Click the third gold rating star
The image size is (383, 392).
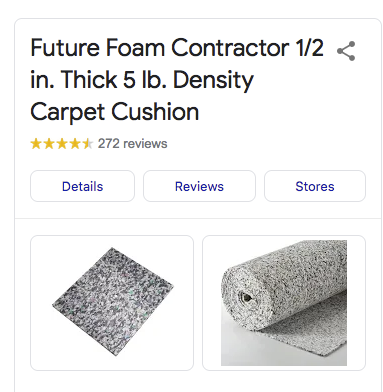pos(62,144)
